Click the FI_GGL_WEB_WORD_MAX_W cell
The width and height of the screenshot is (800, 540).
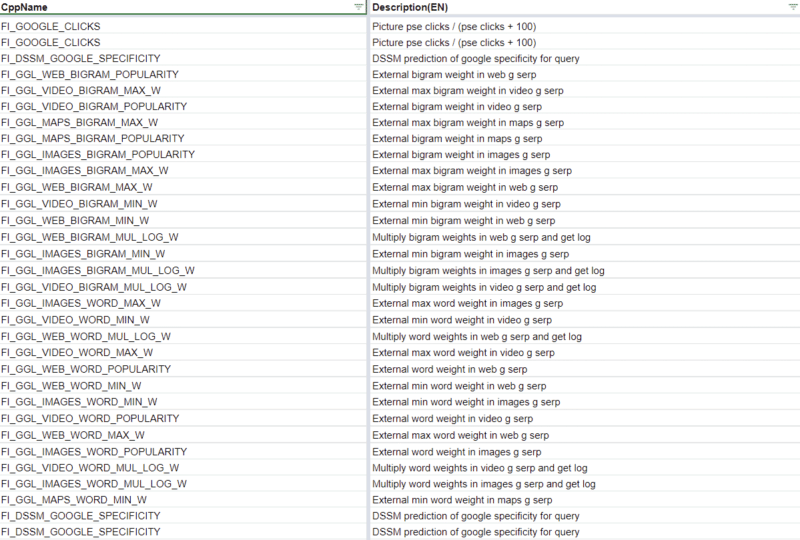[x=183, y=435]
